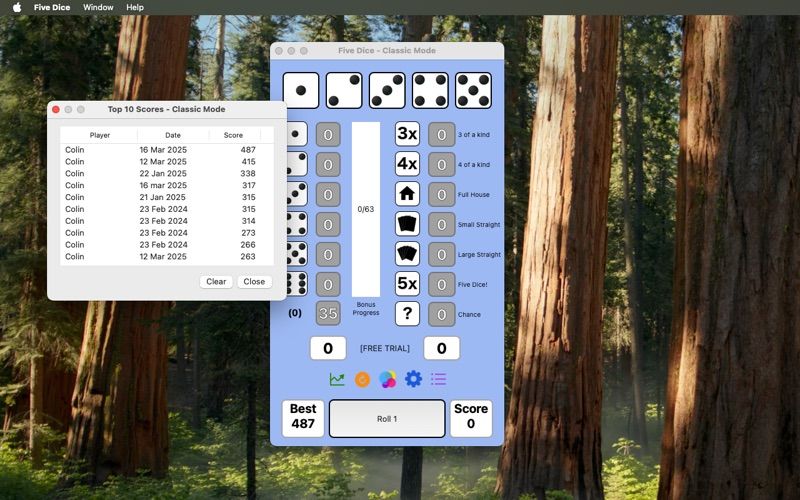Image resolution: width=800 pixels, height=500 pixels.
Task: Click the Chance question mark icon
Action: pyautogui.click(x=407, y=314)
